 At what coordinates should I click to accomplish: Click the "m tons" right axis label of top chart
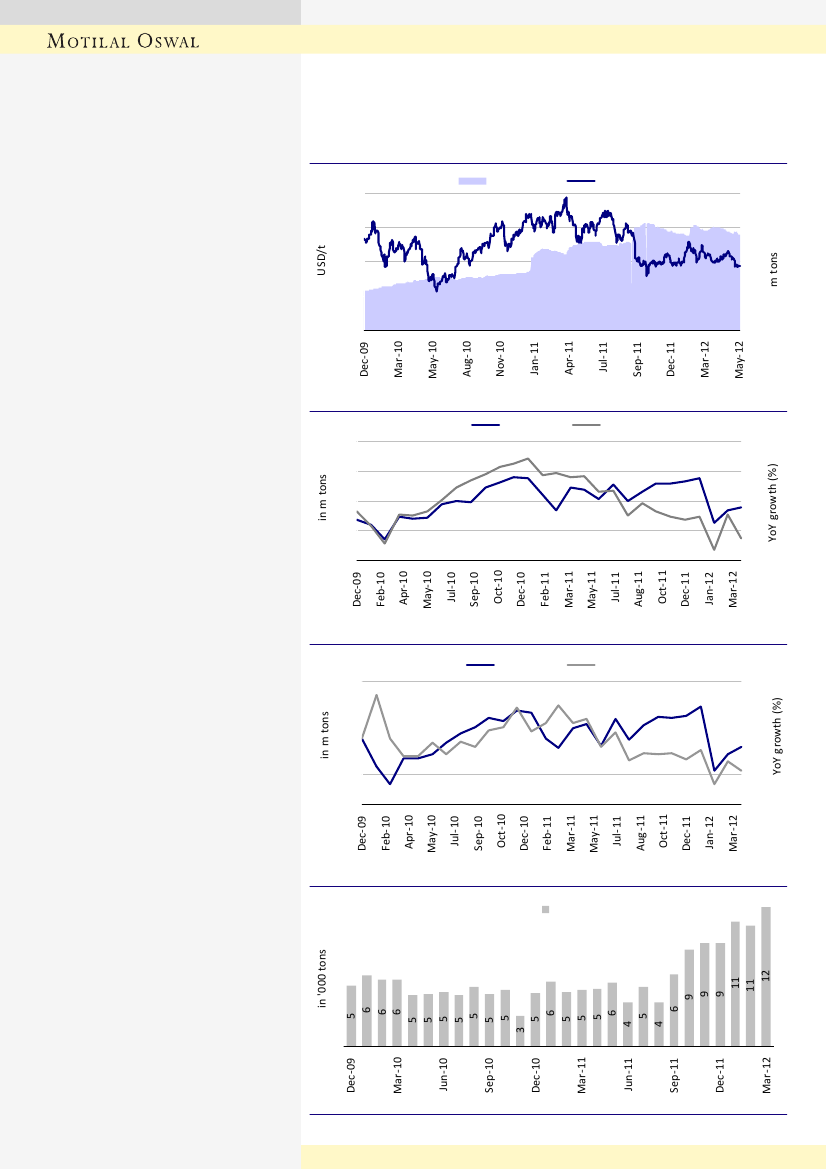click(774, 268)
